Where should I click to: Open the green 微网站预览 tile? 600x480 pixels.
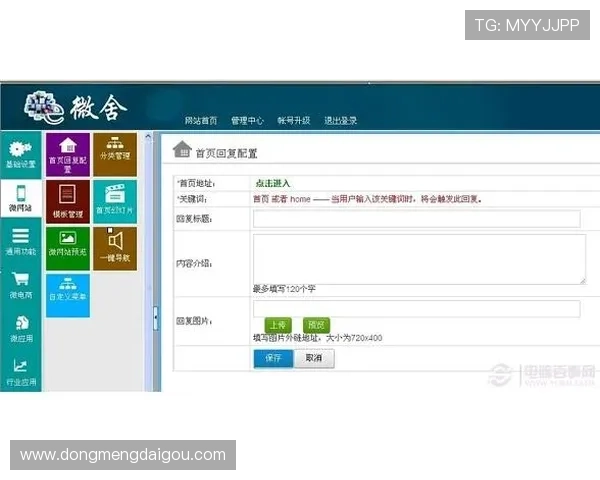click(x=68, y=248)
